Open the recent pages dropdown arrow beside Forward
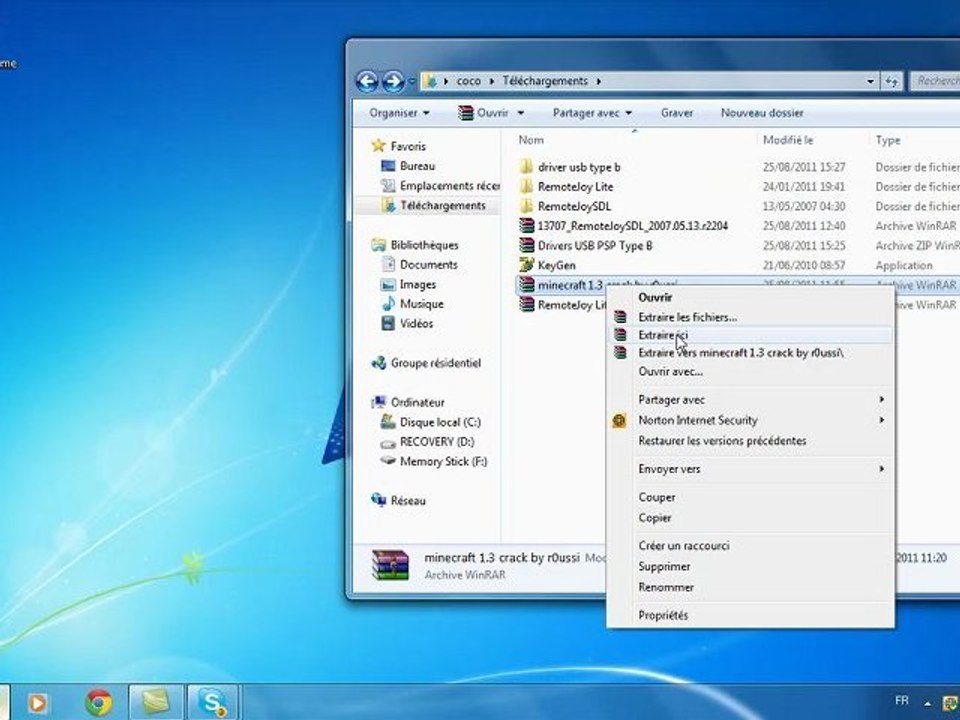 pyautogui.click(x=411, y=81)
